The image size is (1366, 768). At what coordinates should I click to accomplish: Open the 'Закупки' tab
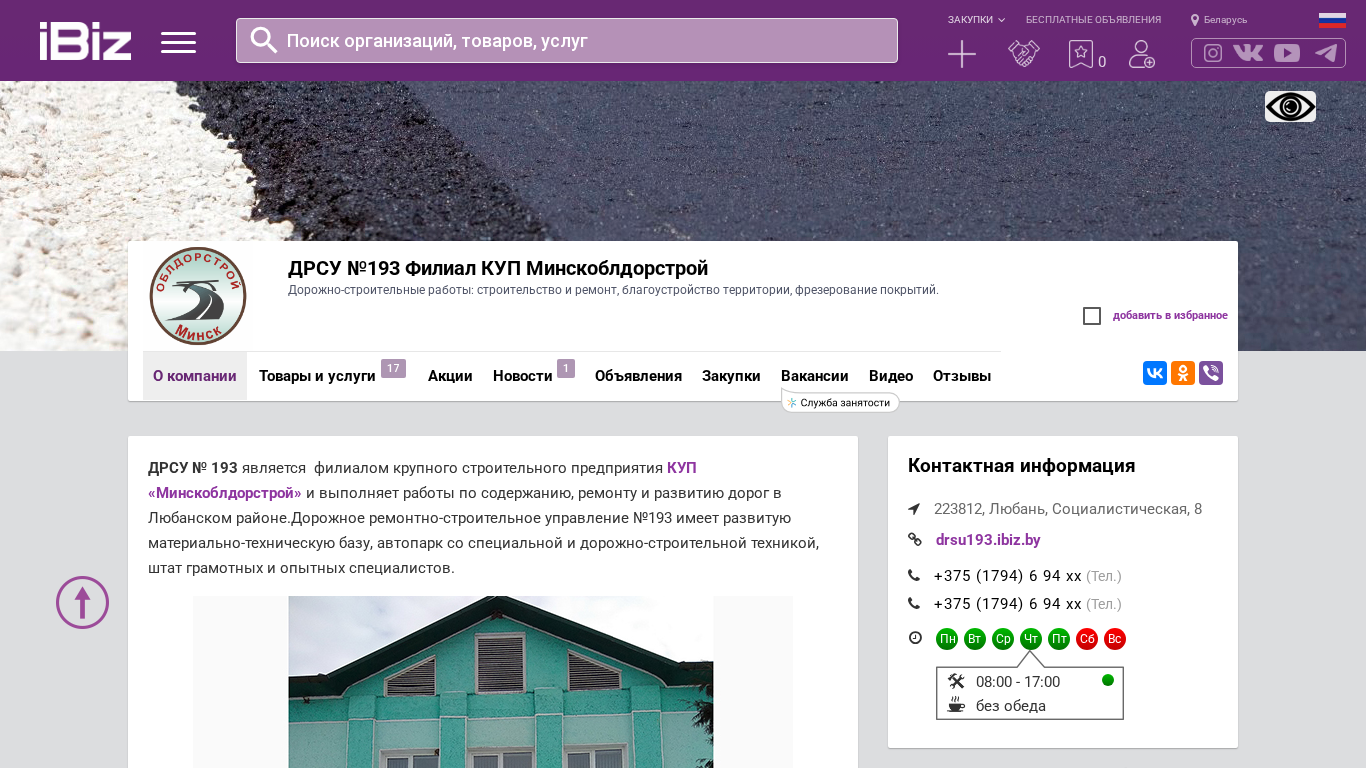(x=731, y=376)
